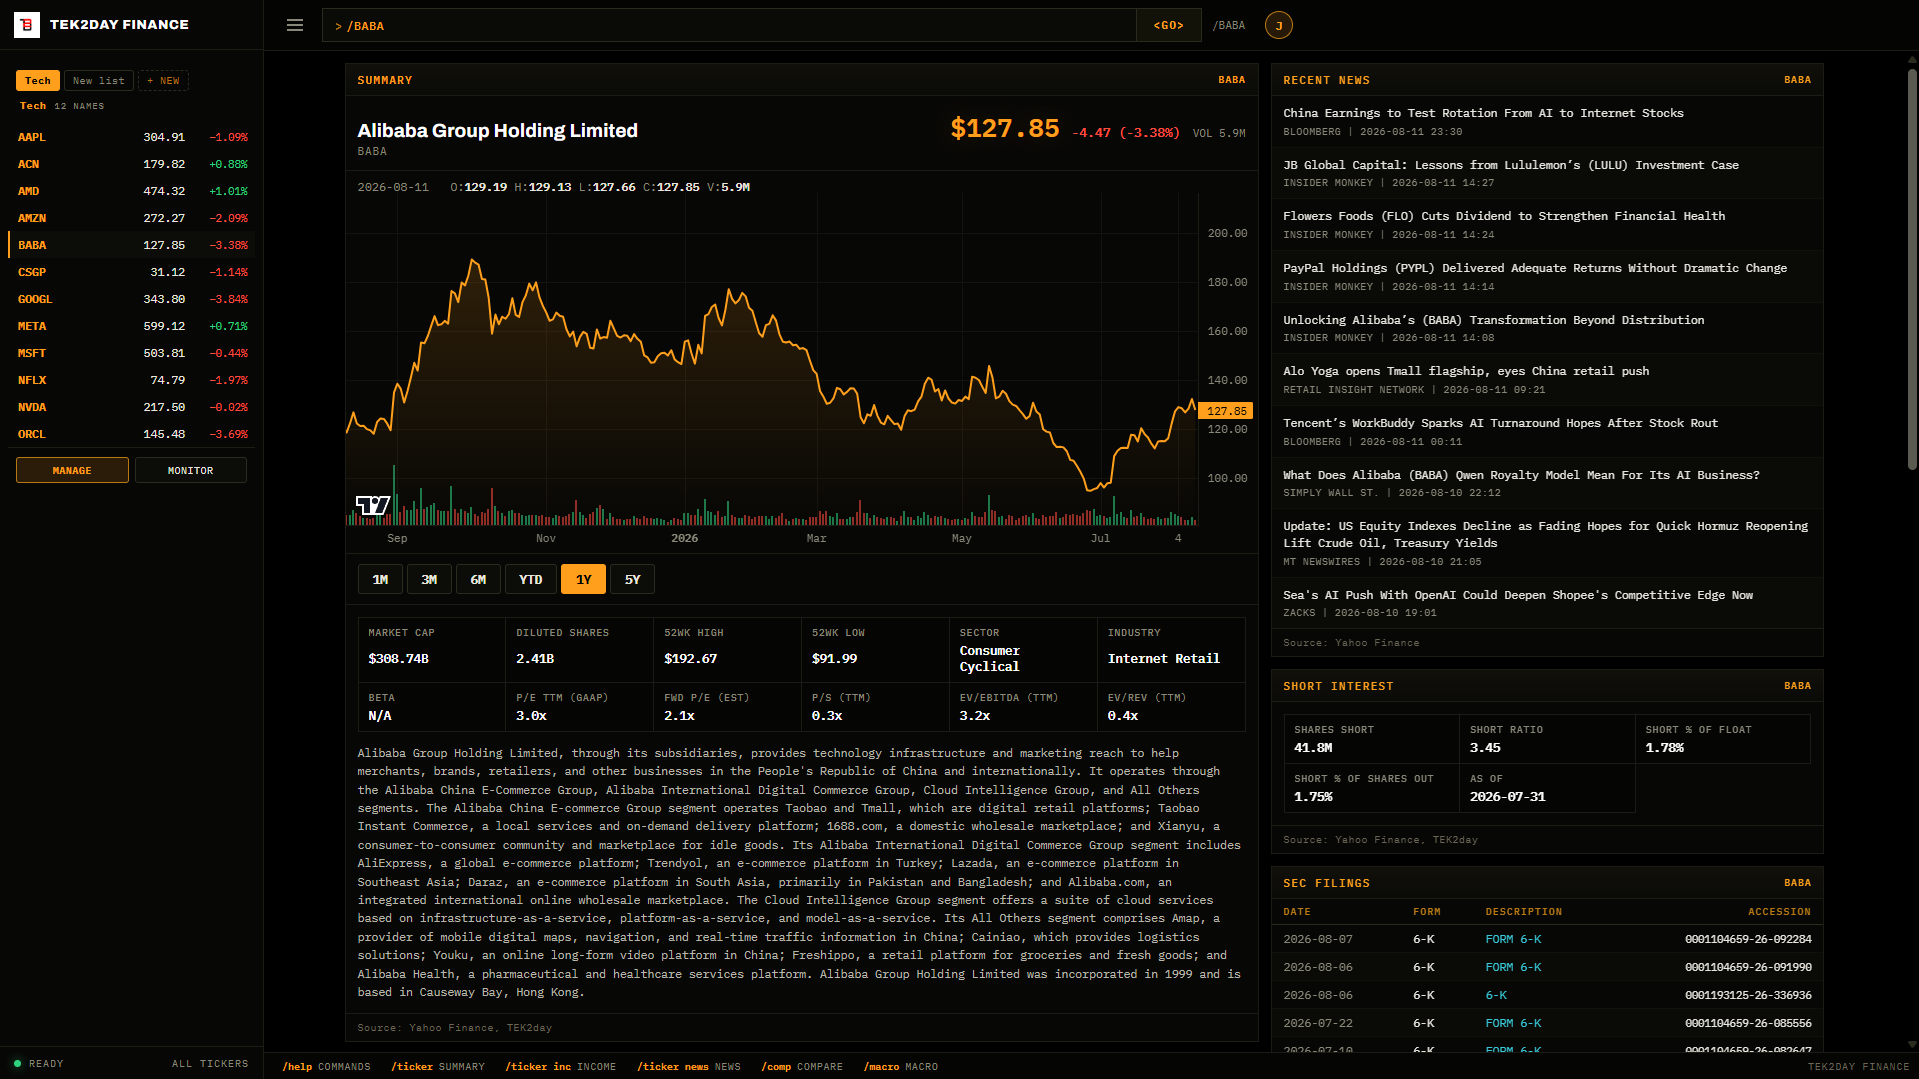Image resolution: width=1919 pixels, height=1079 pixels.
Task: Click the /macro MACRO shortcut
Action: click(901, 1067)
